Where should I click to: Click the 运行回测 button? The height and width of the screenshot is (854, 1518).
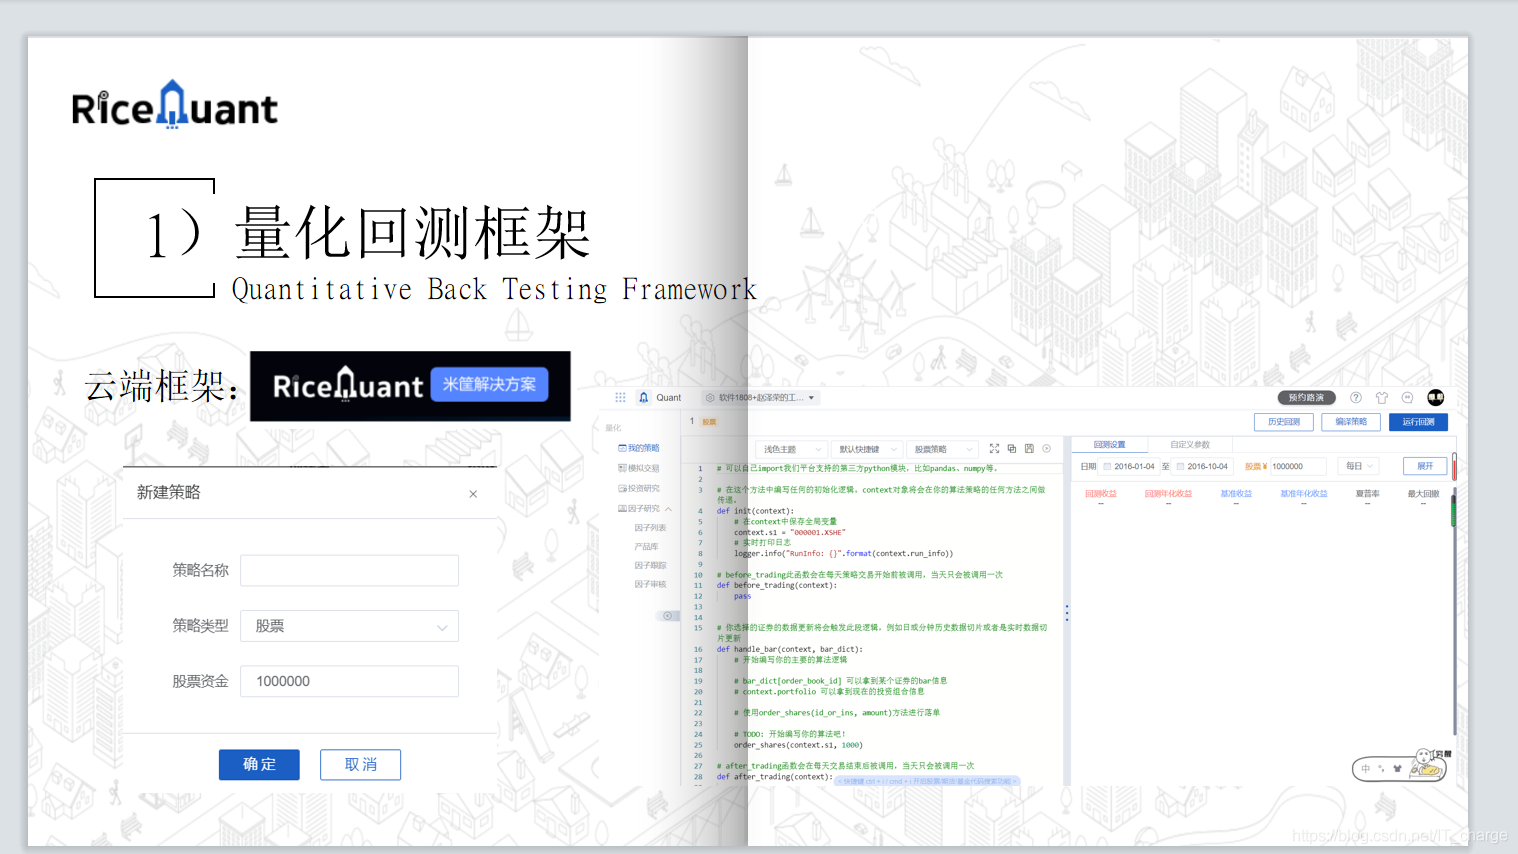[x=1418, y=422]
